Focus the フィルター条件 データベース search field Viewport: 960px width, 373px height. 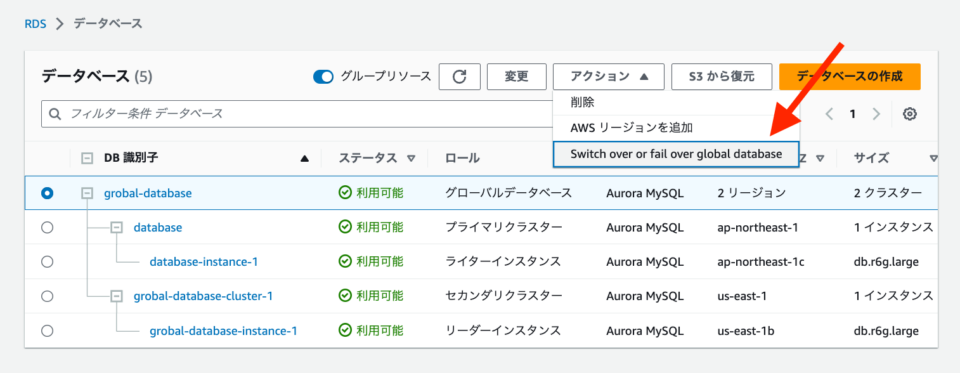pos(297,114)
